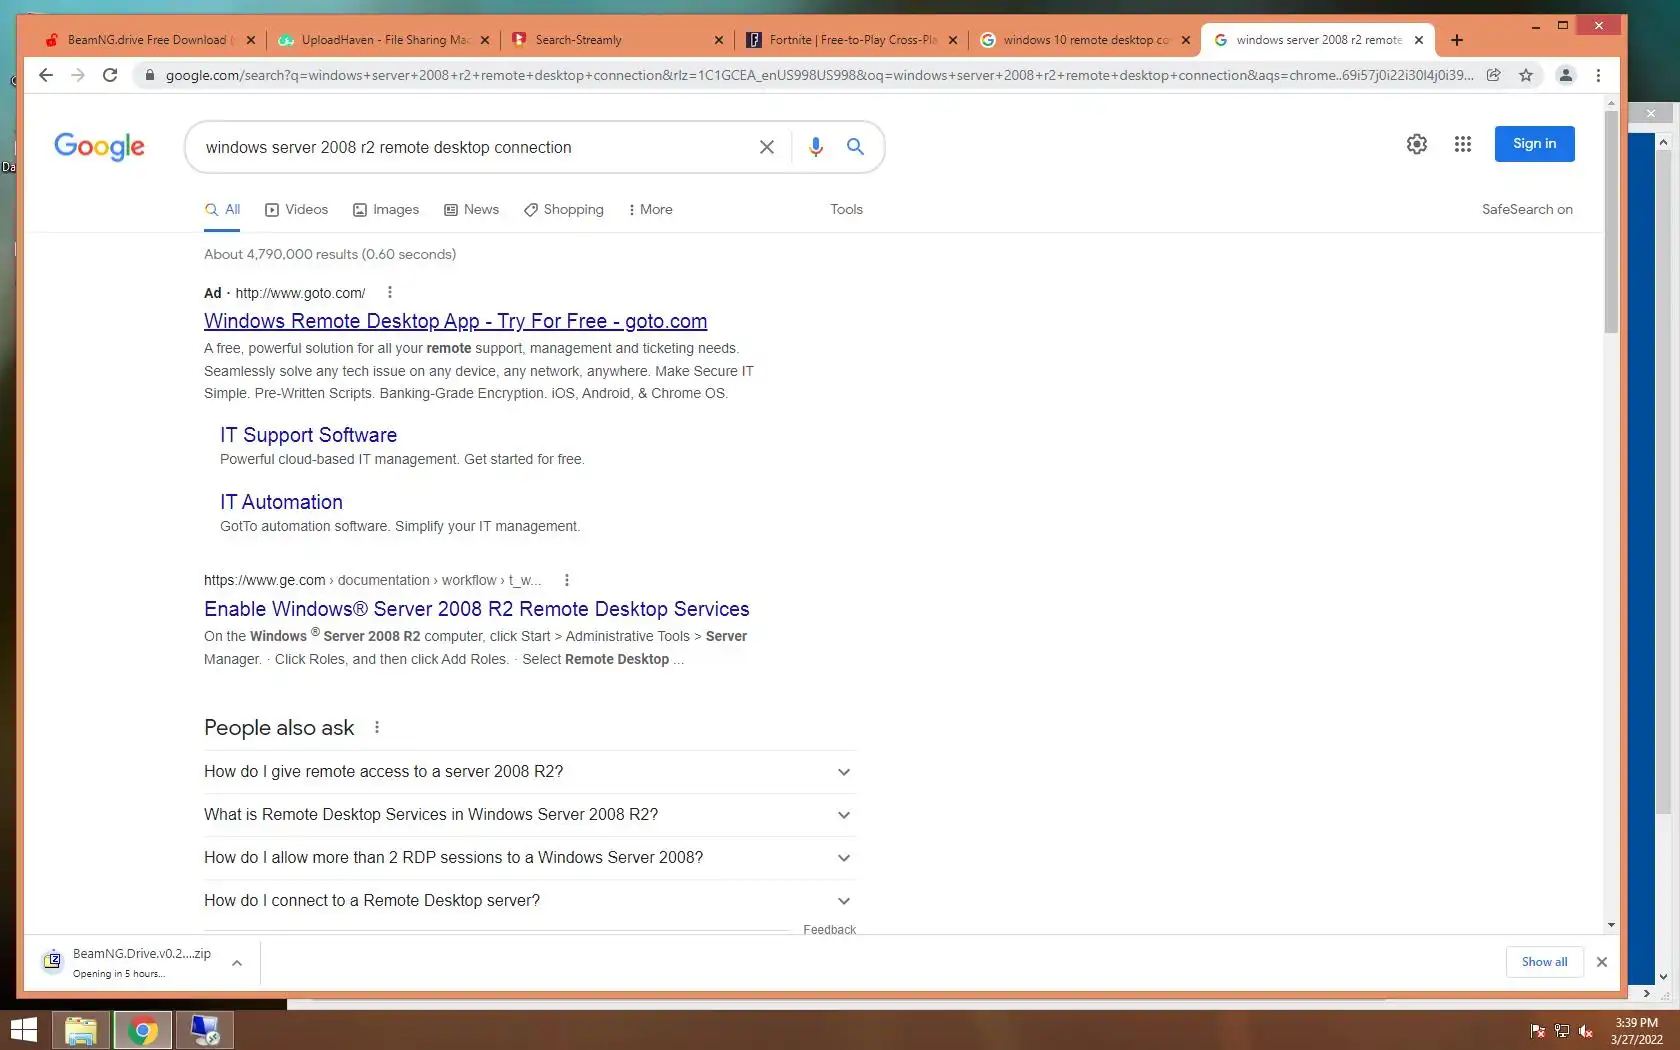Close the Search-Streamly tab
1680x1050 pixels.
719,40
